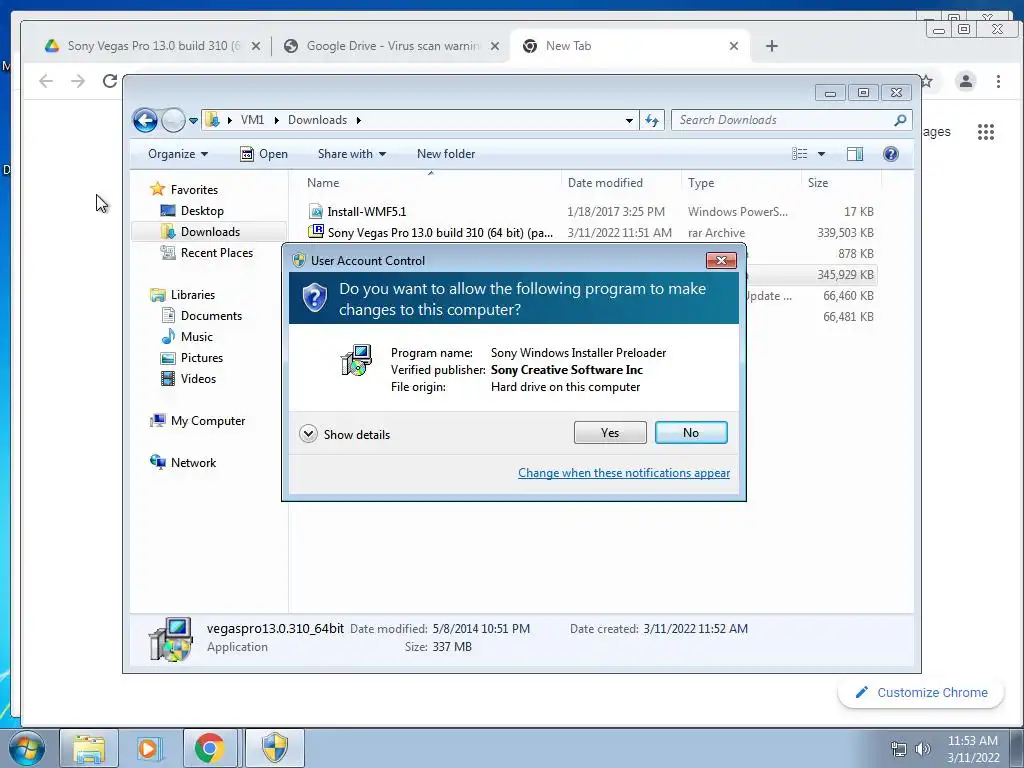Select Libraries in the navigation pane
The height and width of the screenshot is (768, 1024).
pos(193,295)
